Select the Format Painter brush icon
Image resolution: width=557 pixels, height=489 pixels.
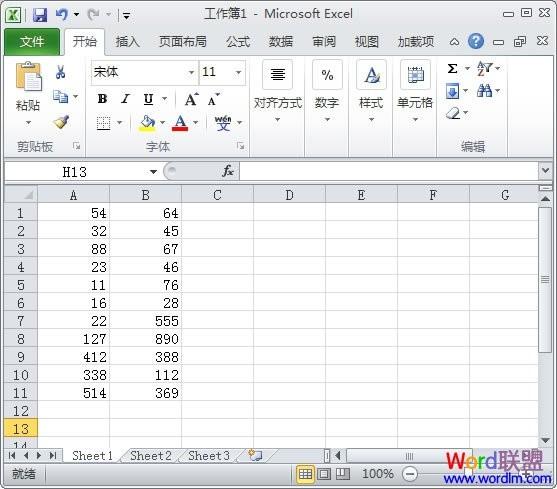click(x=61, y=123)
